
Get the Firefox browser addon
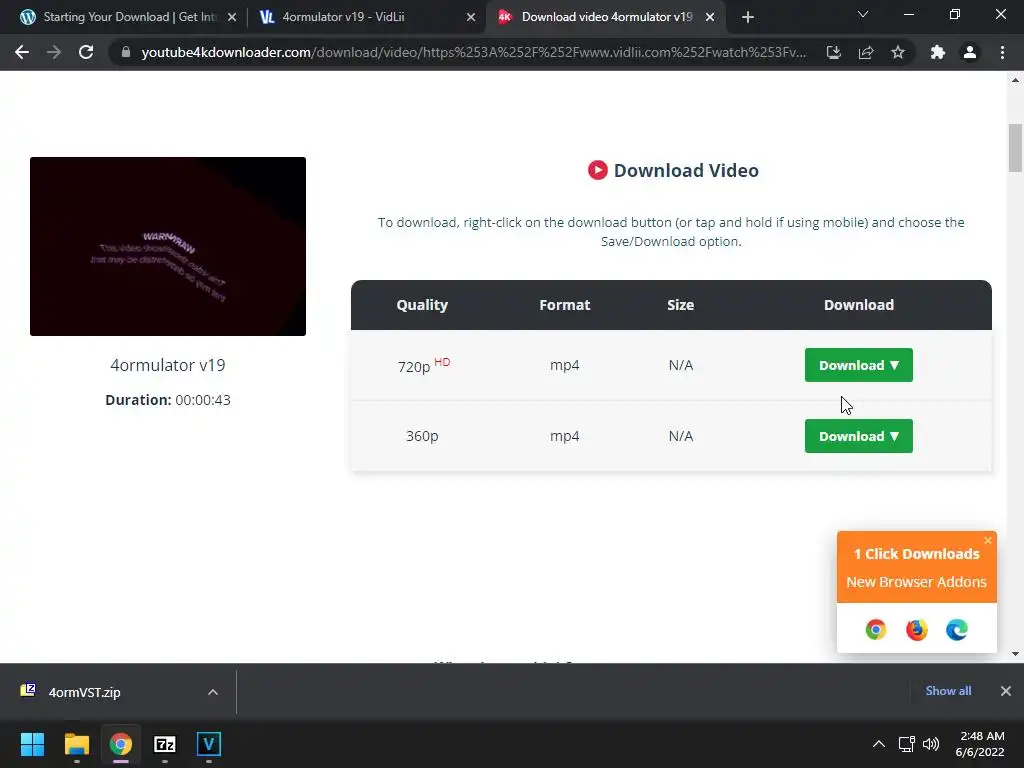tap(917, 630)
